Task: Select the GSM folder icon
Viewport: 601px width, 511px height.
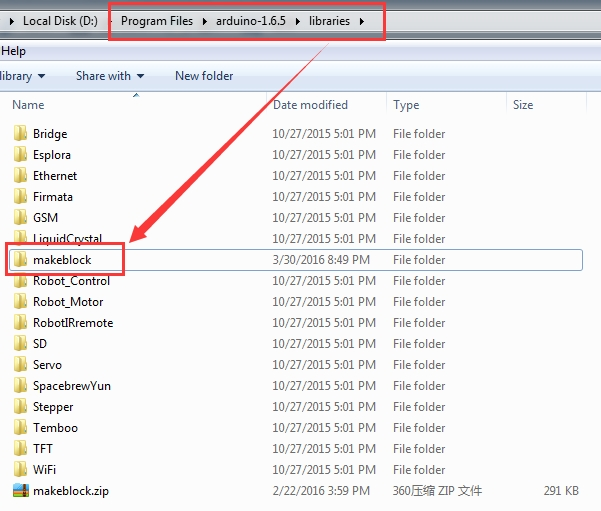Action: 20,217
